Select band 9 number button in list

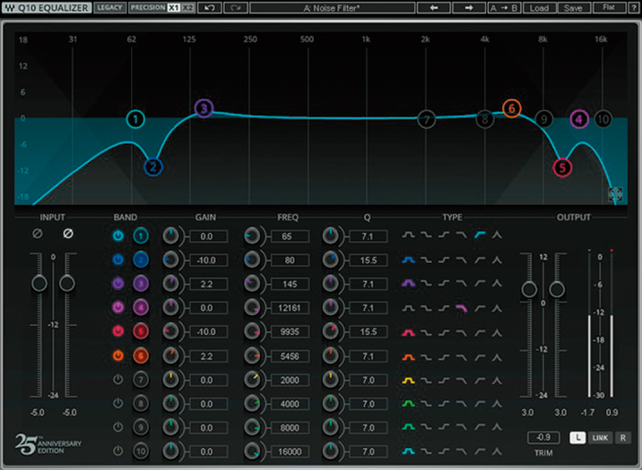point(140,427)
